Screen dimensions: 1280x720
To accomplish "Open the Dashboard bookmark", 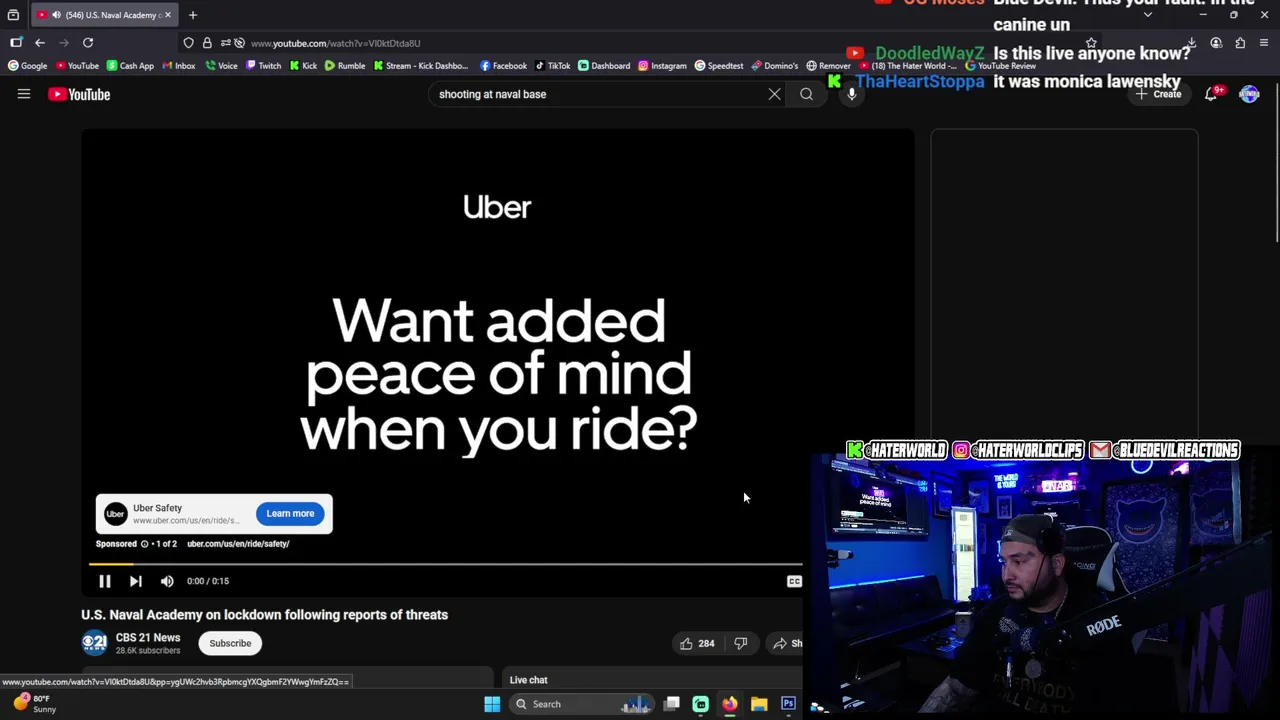I will pyautogui.click(x=604, y=66).
